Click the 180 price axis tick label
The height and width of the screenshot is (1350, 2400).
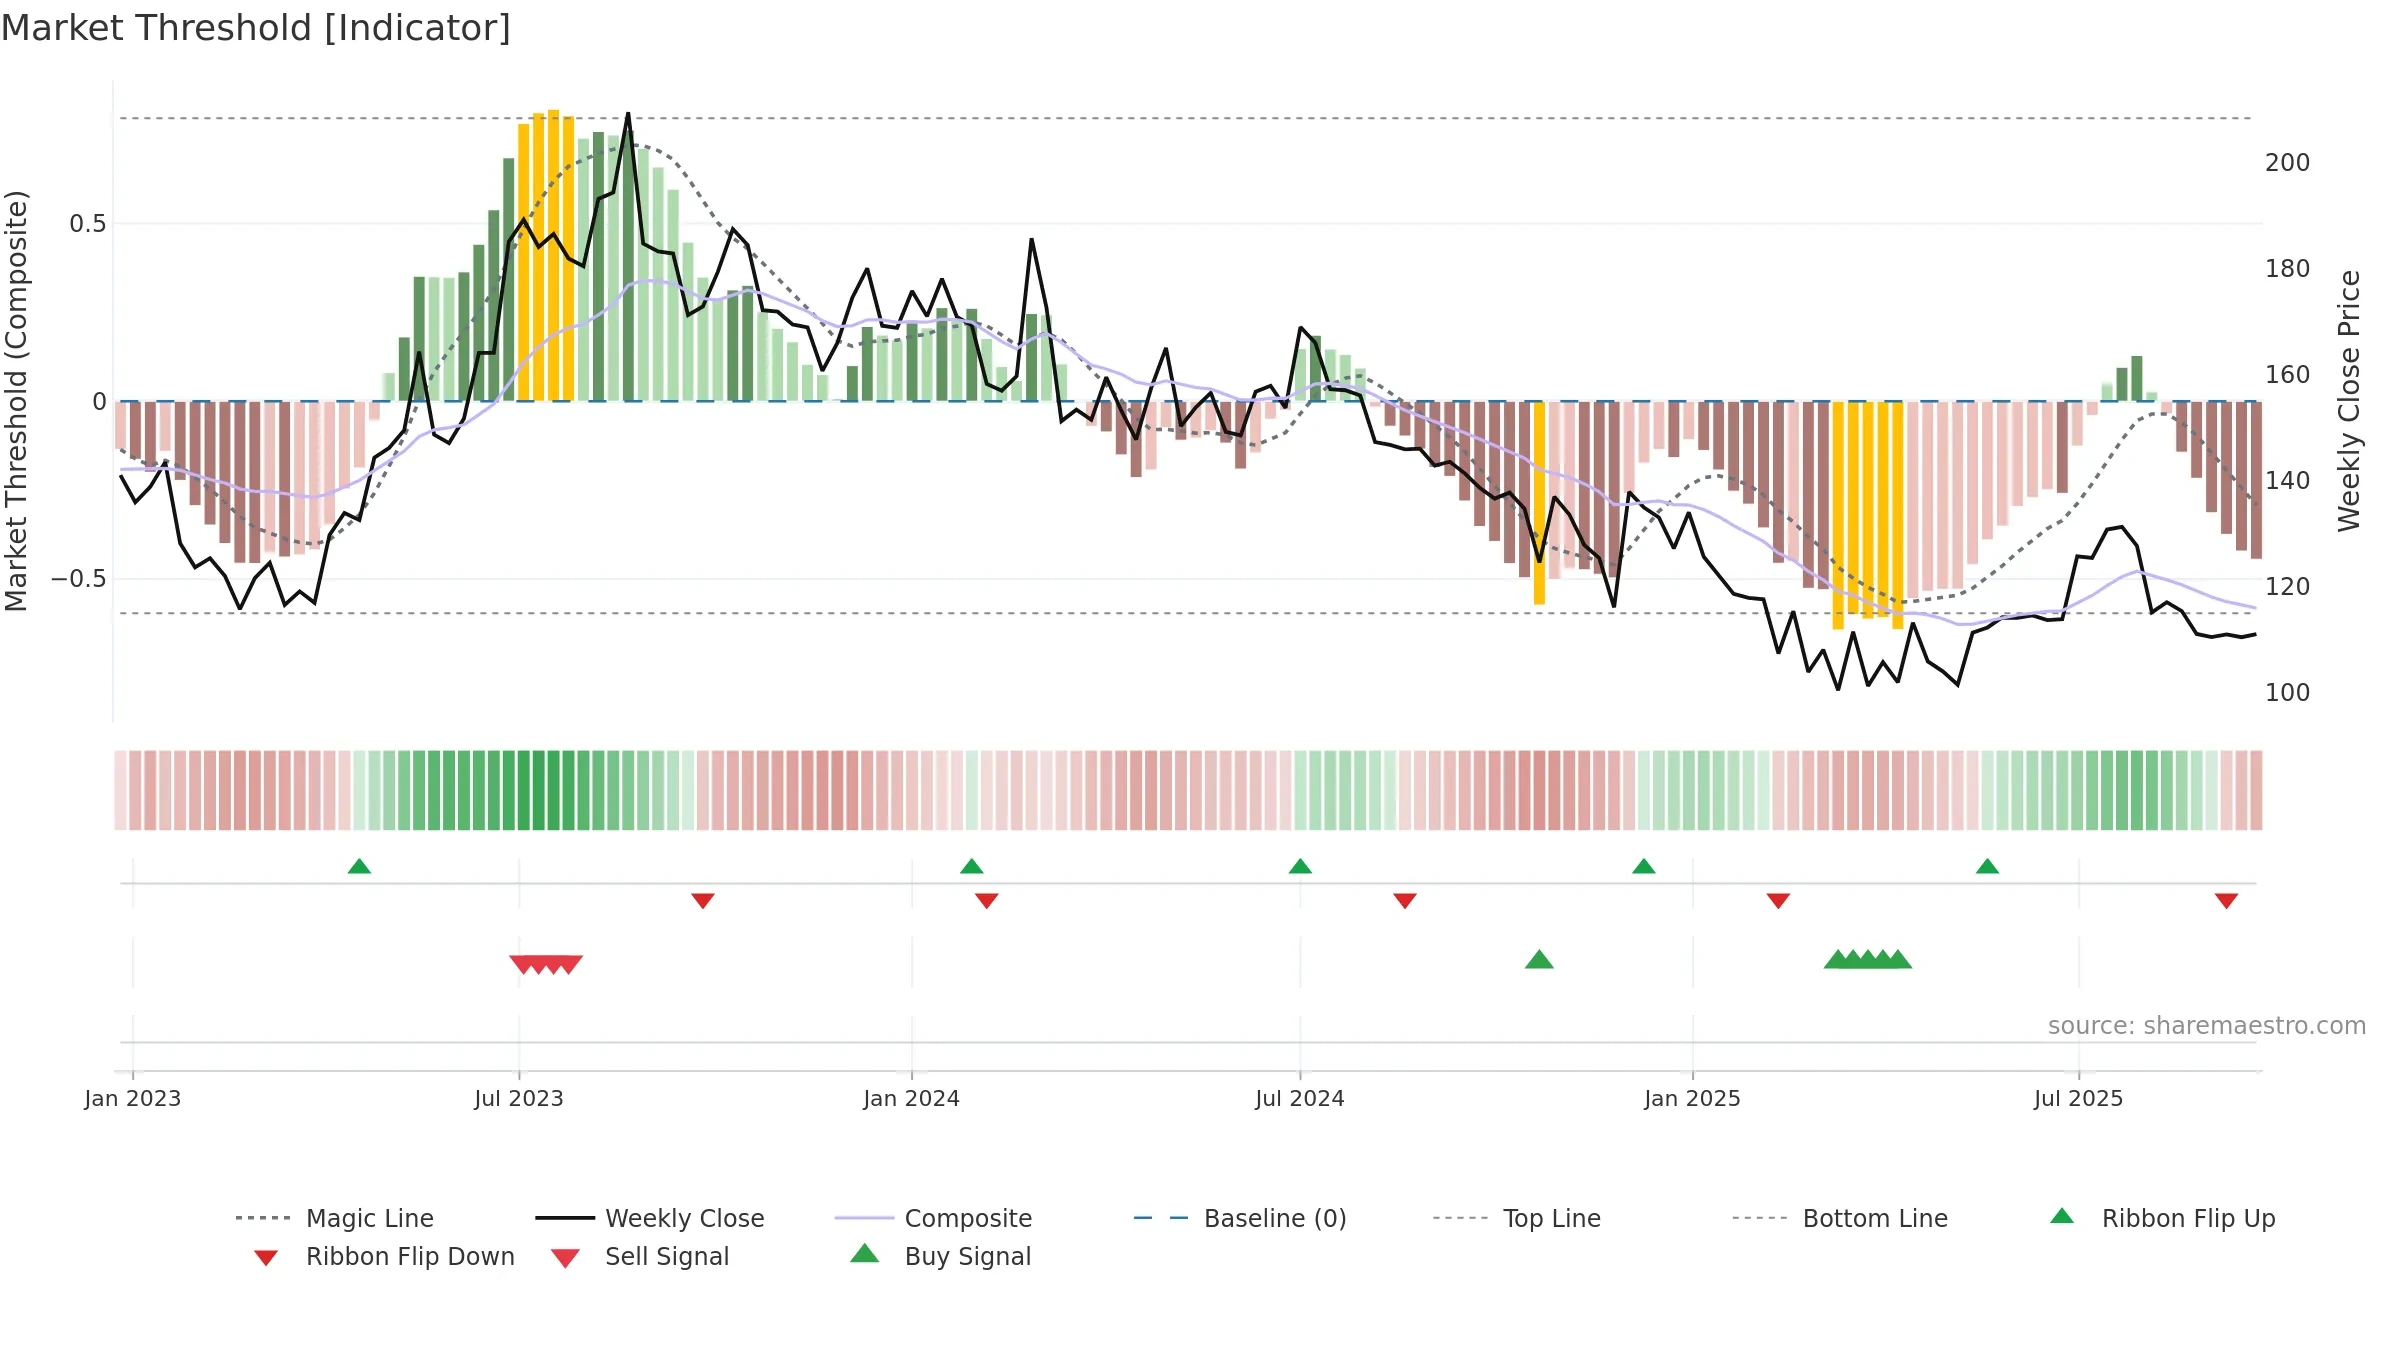(x=2288, y=268)
